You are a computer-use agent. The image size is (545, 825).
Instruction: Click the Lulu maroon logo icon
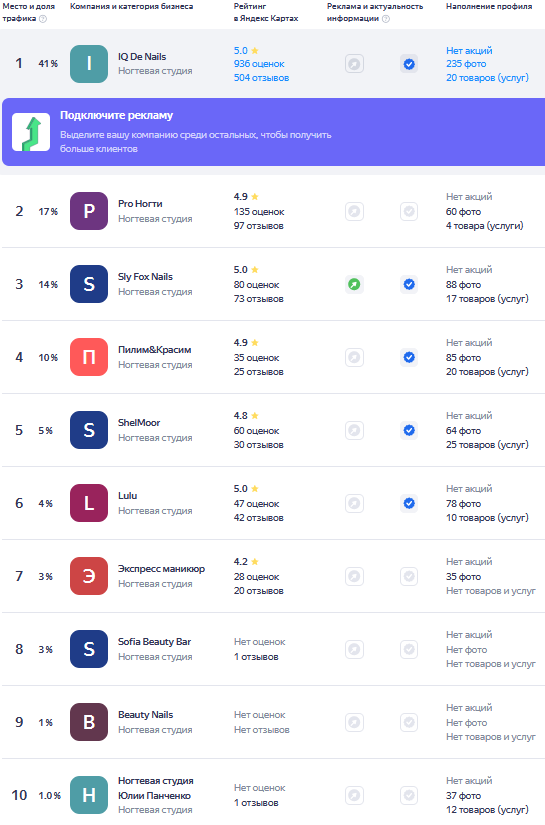(89, 503)
